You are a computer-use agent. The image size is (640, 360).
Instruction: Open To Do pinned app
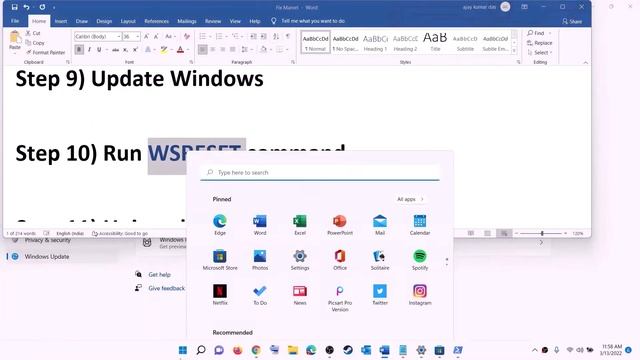pyautogui.click(x=260, y=295)
